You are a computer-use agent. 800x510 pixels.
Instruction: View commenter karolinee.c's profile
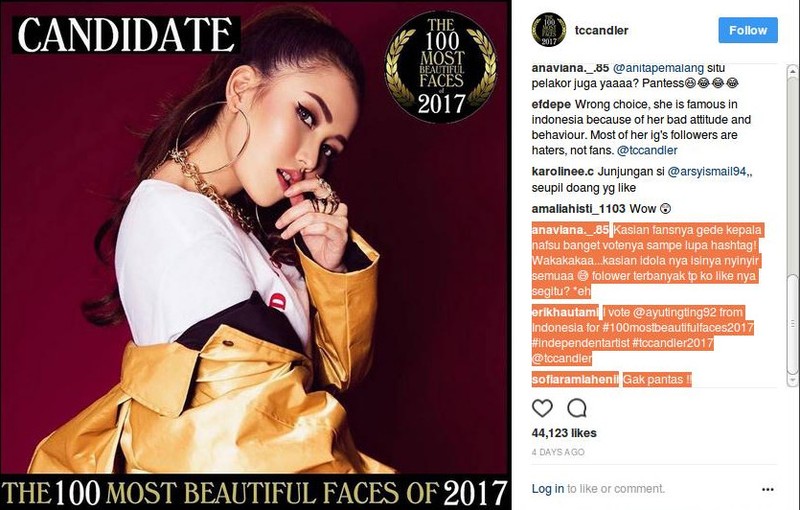pyautogui.click(x=562, y=172)
